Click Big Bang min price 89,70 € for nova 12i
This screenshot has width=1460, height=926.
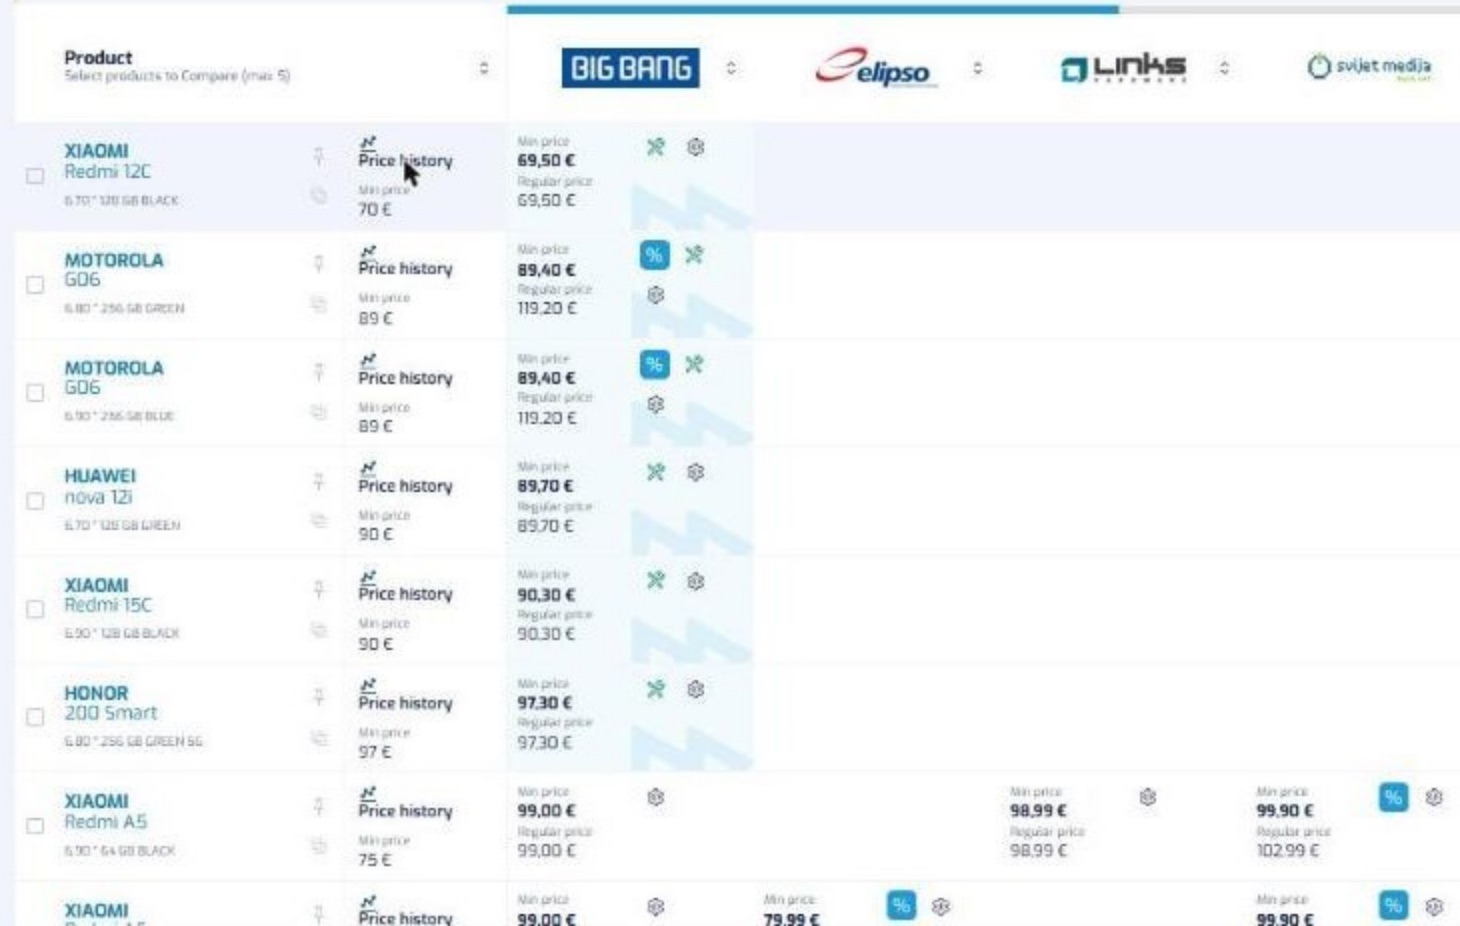(546, 485)
